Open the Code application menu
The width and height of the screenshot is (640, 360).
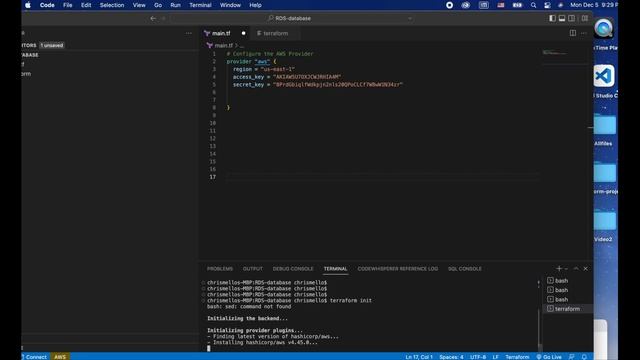click(x=47, y=5)
